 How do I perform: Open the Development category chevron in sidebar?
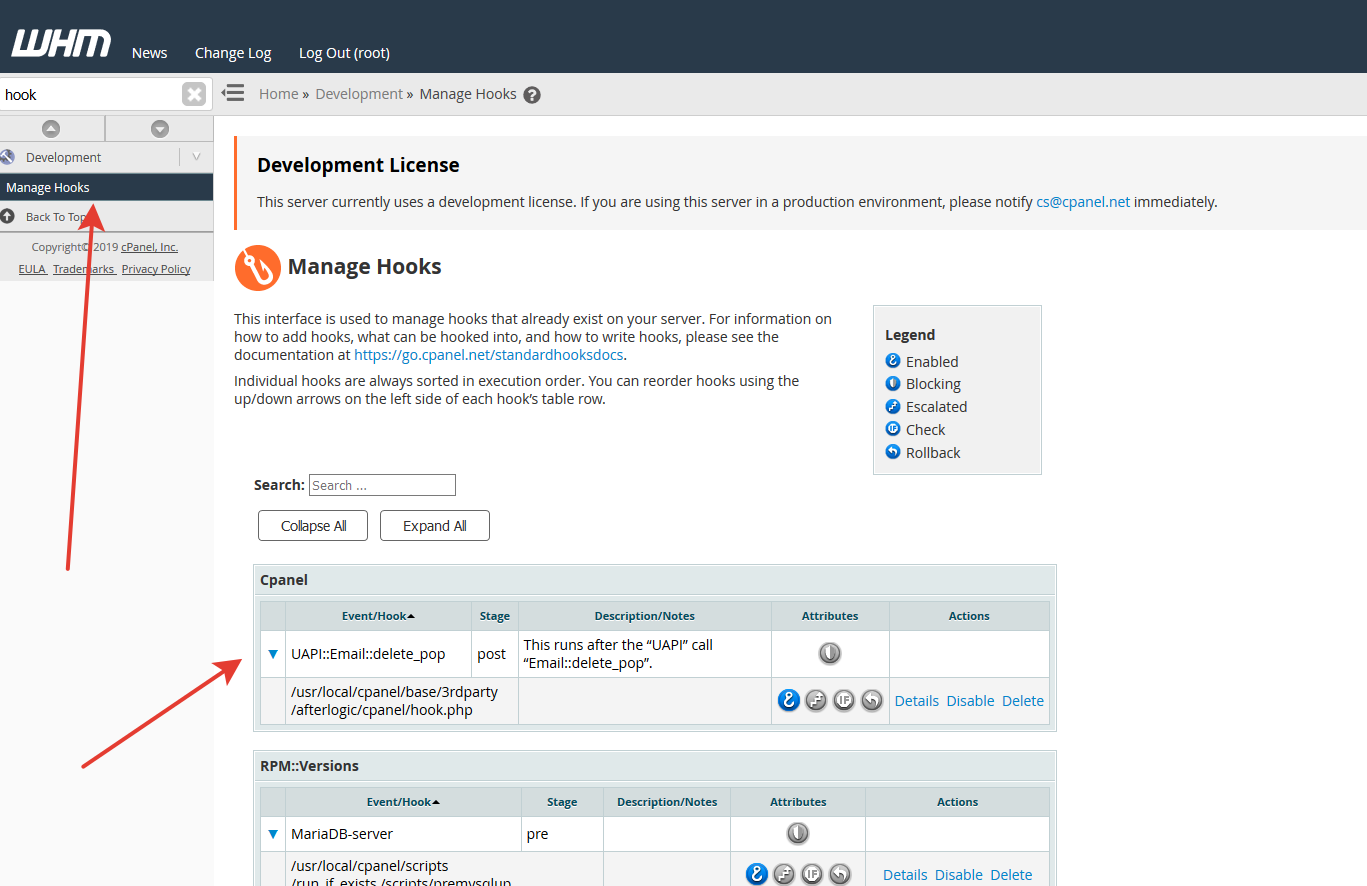click(x=196, y=157)
